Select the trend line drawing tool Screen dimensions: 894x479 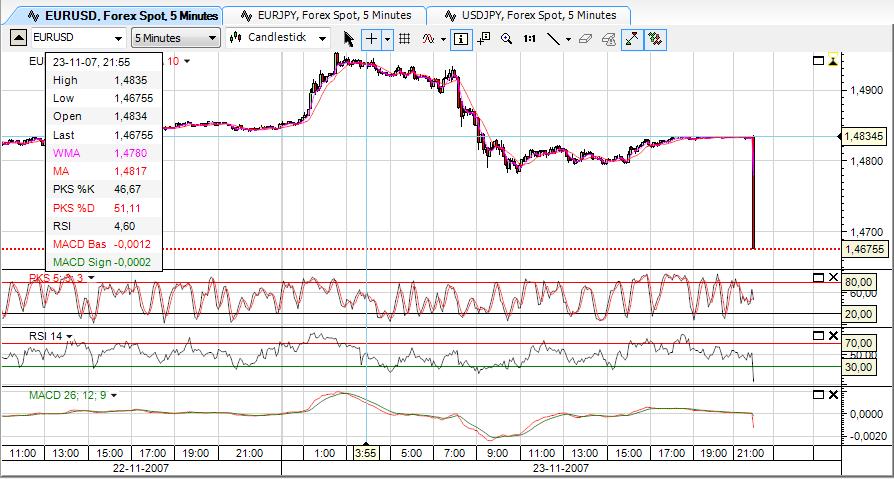pyautogui.click(x=553, y=38)
